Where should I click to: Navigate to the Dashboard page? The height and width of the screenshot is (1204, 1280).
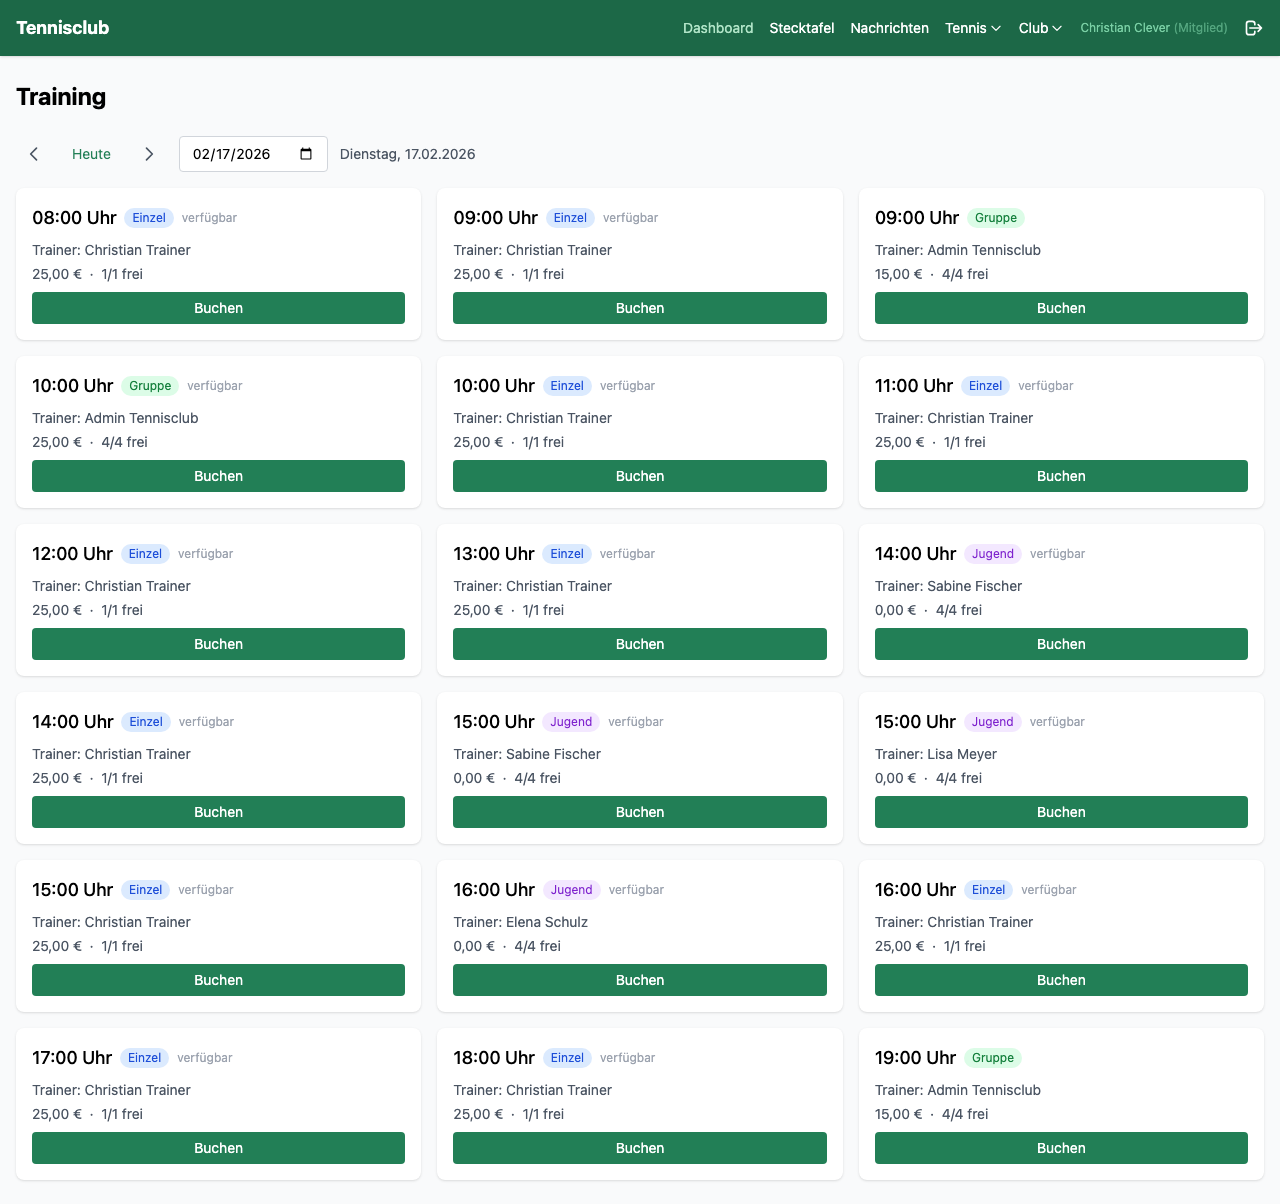[x=718, y=28]
